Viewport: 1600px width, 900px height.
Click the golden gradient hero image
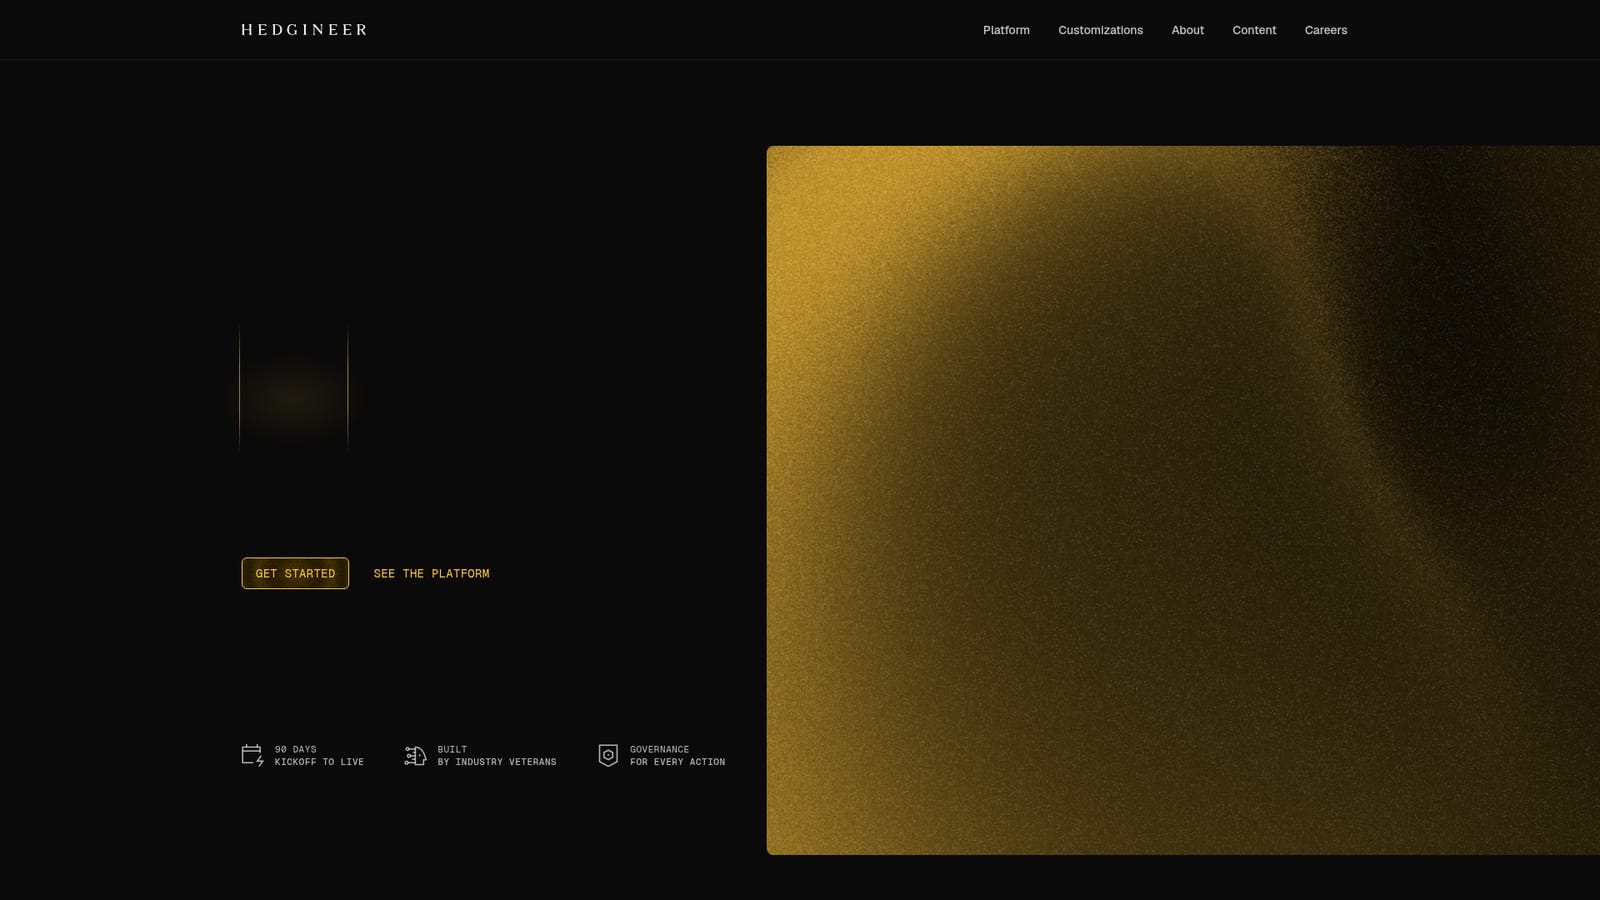[1183, 500]
